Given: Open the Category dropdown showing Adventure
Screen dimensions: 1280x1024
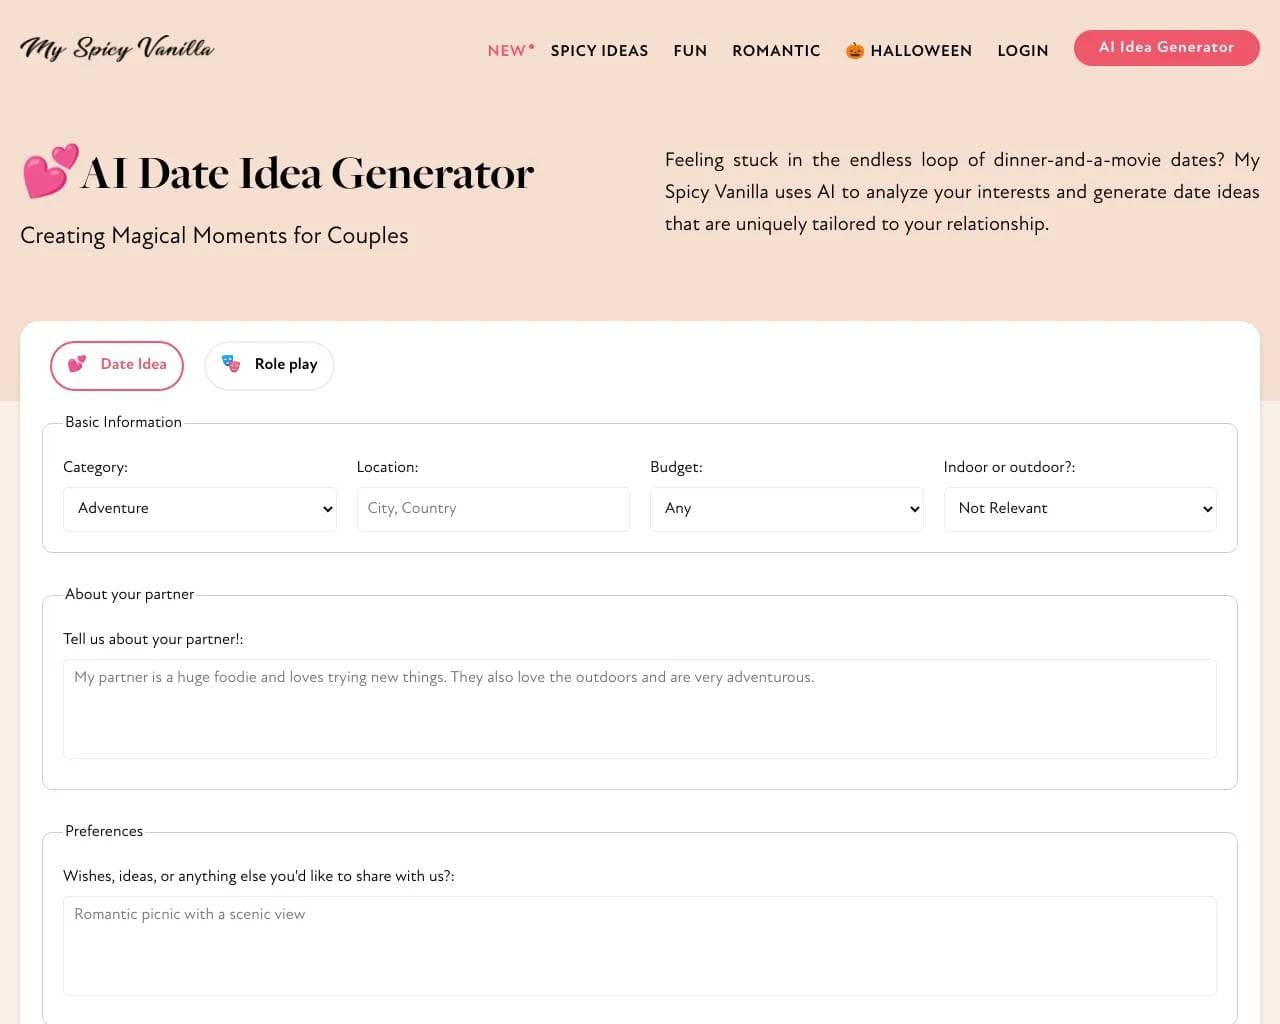Looking at the screenshot, I should pyautogui.click(x=200, y=509).
